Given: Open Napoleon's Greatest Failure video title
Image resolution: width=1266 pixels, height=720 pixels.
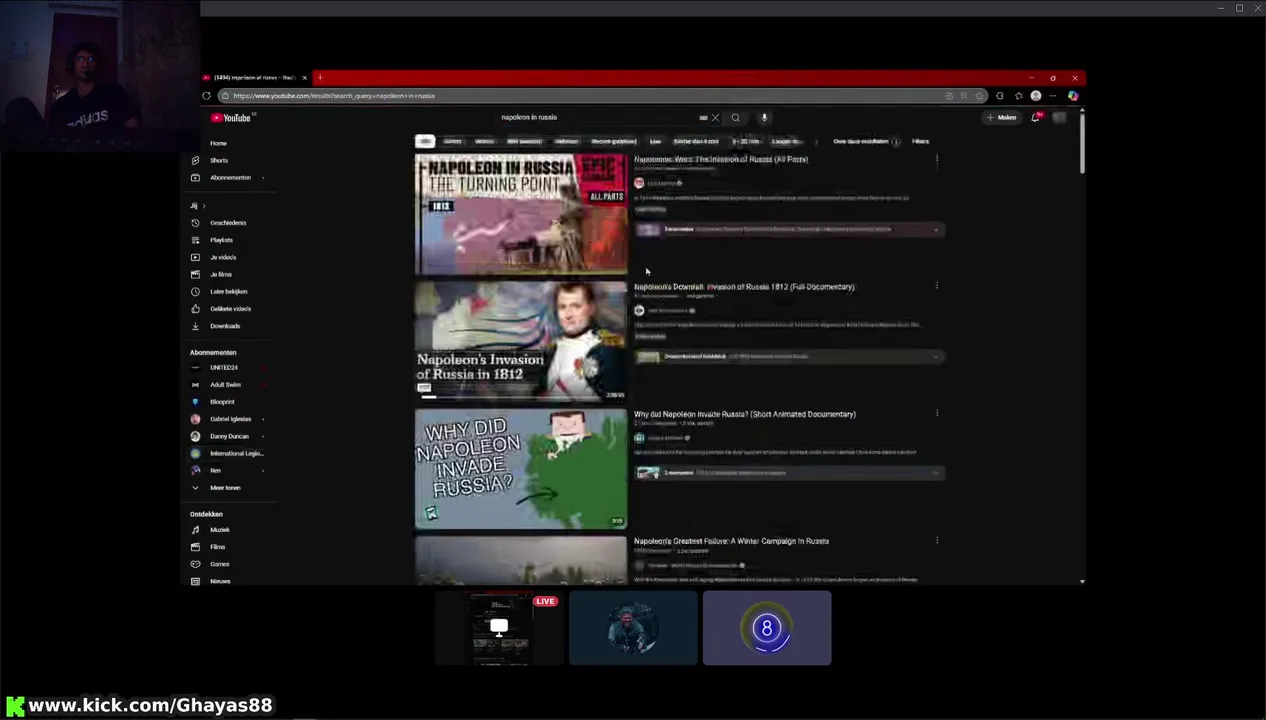Looking at the screenshot, I should (x=731, y=541).
